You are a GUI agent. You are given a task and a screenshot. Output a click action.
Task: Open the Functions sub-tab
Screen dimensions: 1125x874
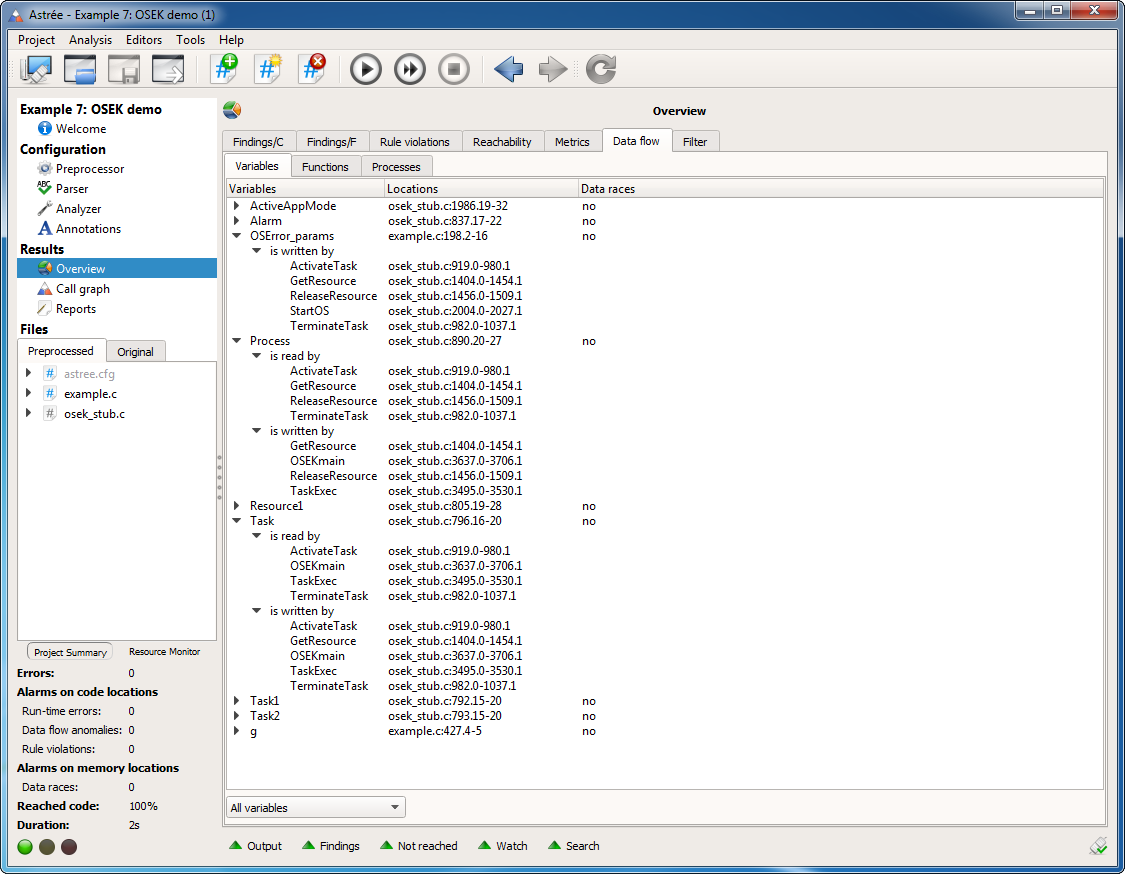[325, 166]
